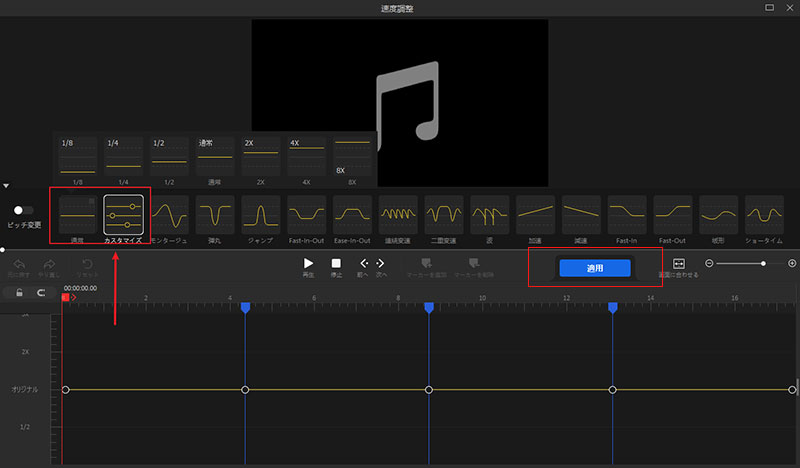Viewport: 800px width, 468px height.
Task: Select the blue marker near 4 seconds
Action: click(245, 307)
